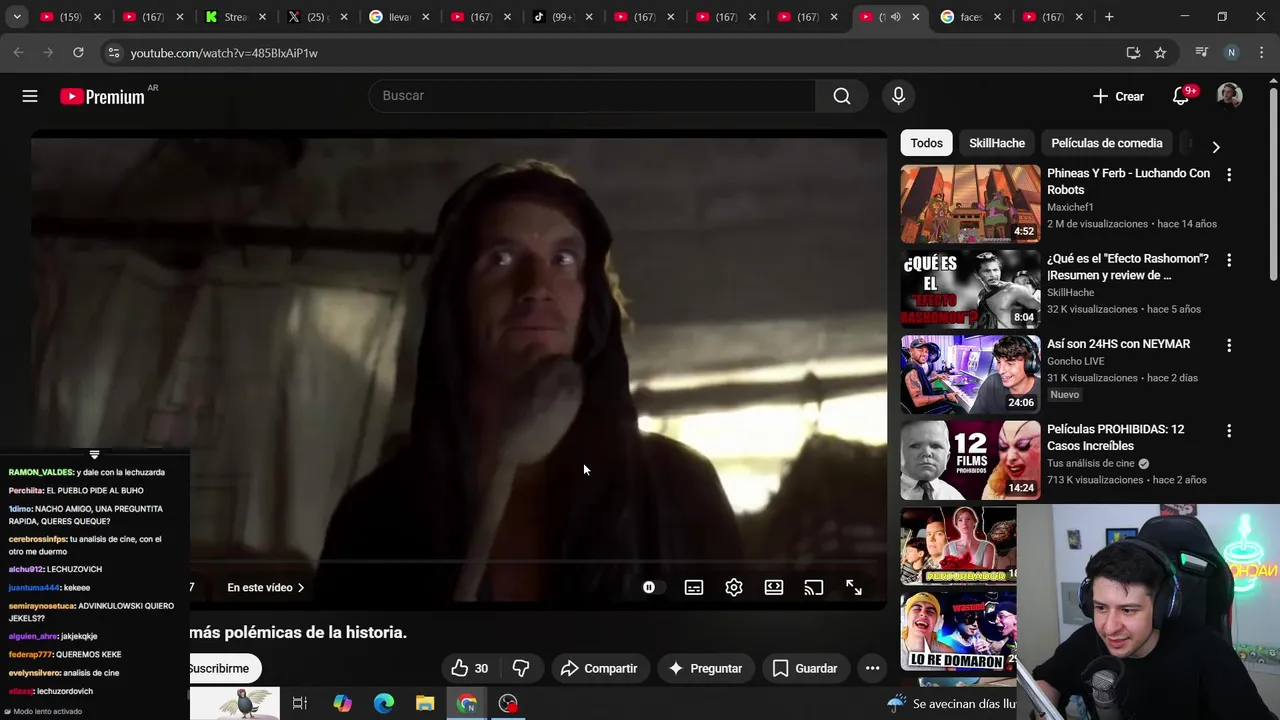This screenshot has height=720, width=1280.
Task: Open Microsoft Edge from taskbar
Action: point(384,703)
